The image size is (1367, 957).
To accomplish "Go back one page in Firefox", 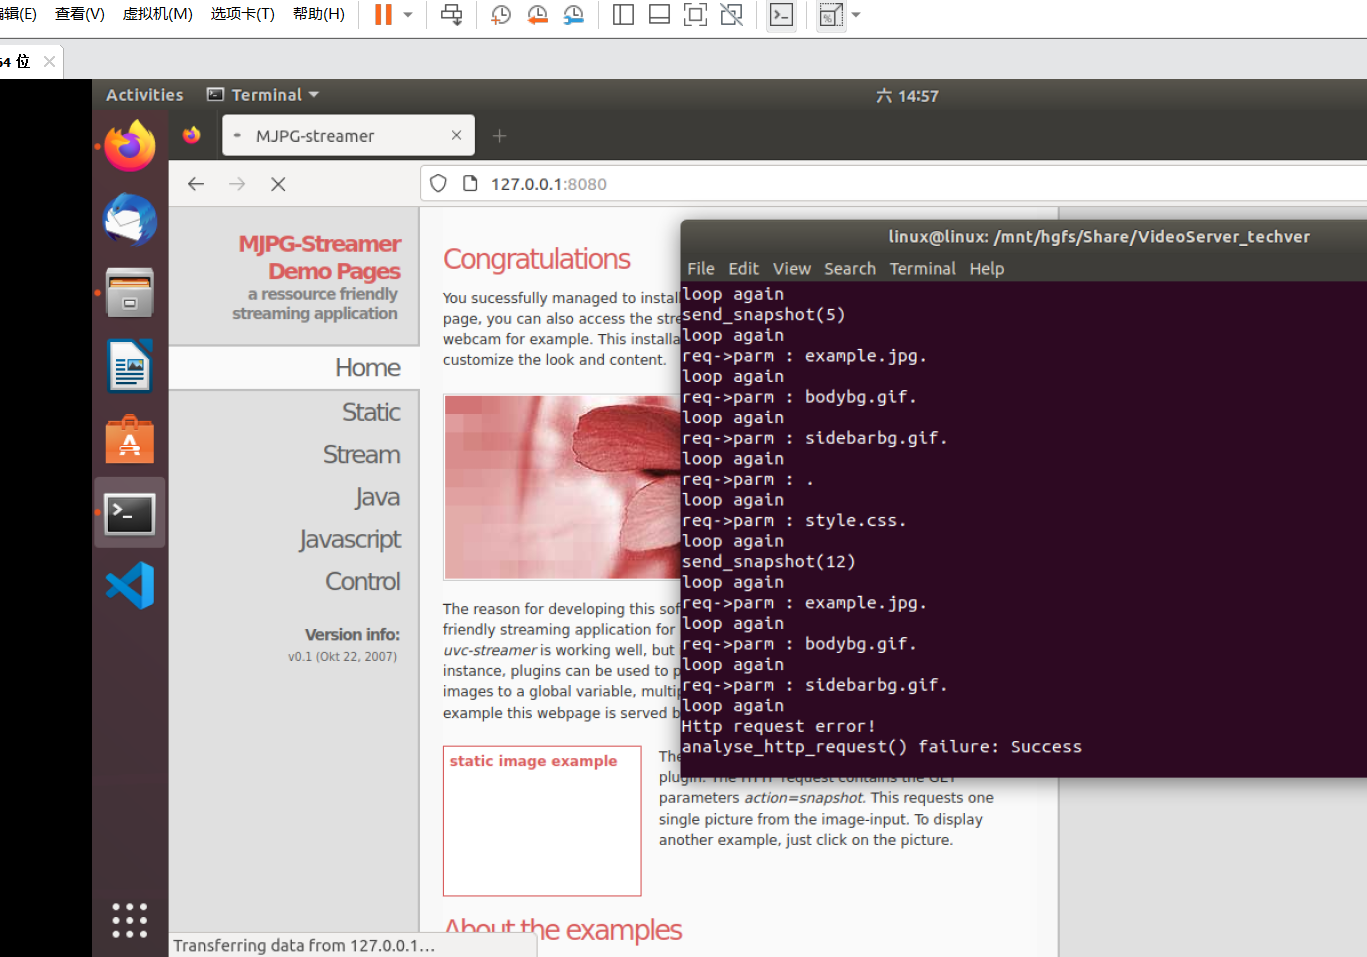I will pyautogui.click(x=196, y=184).
